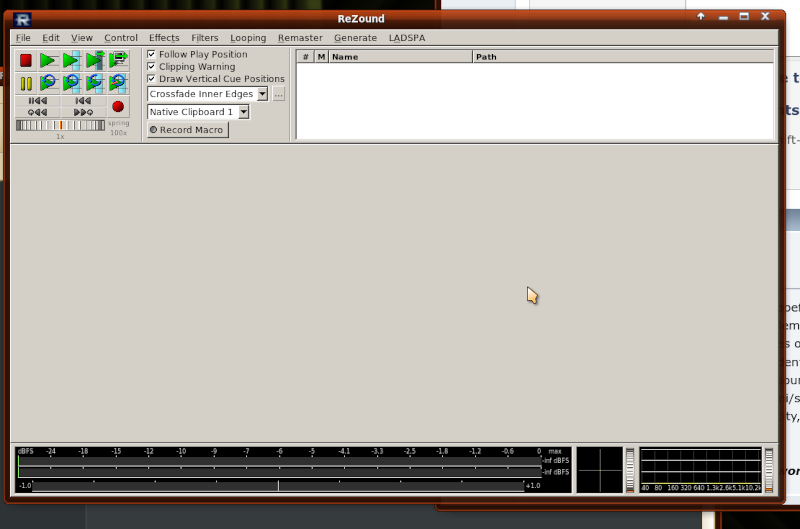Open the LADSPA menu
Image resolution: width=800 pixels, height=529 pixels.
(407, 38)
